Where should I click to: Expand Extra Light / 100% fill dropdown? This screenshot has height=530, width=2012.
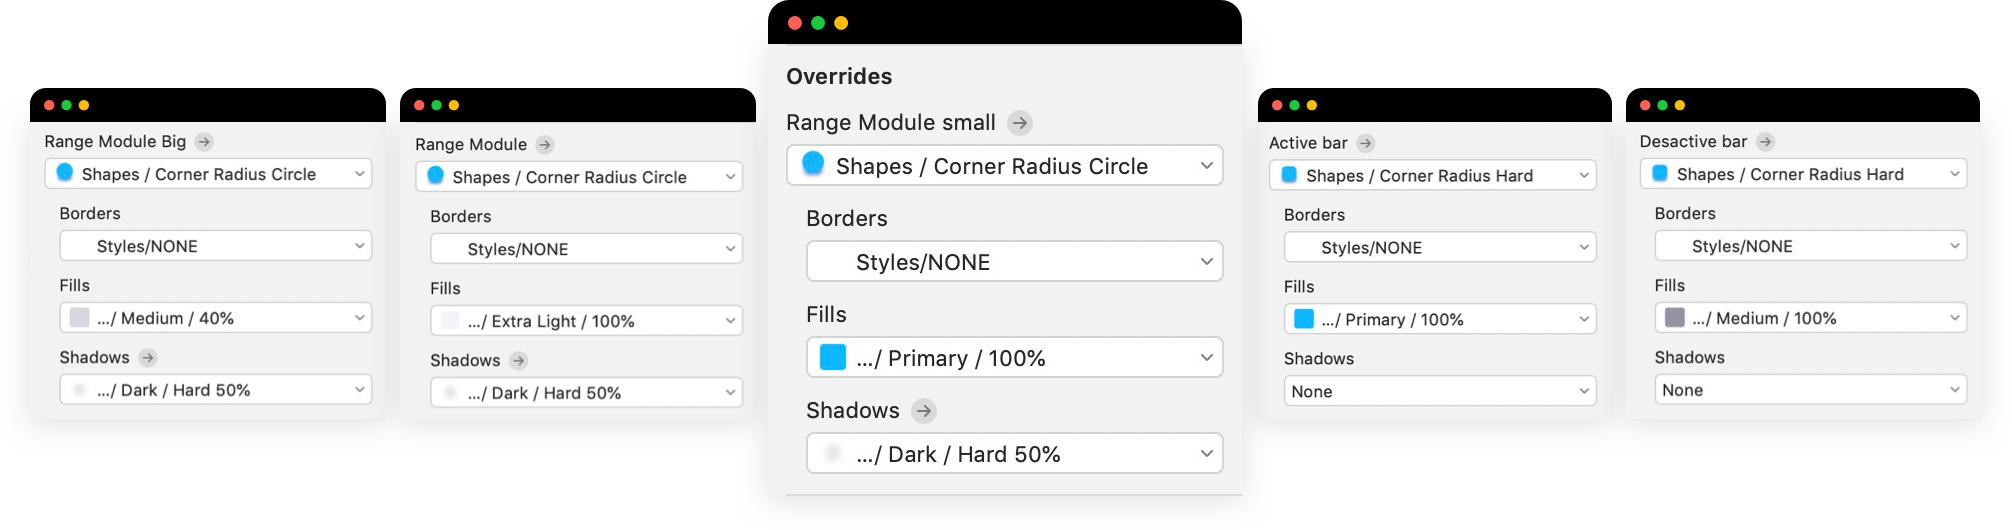[586, 321]
